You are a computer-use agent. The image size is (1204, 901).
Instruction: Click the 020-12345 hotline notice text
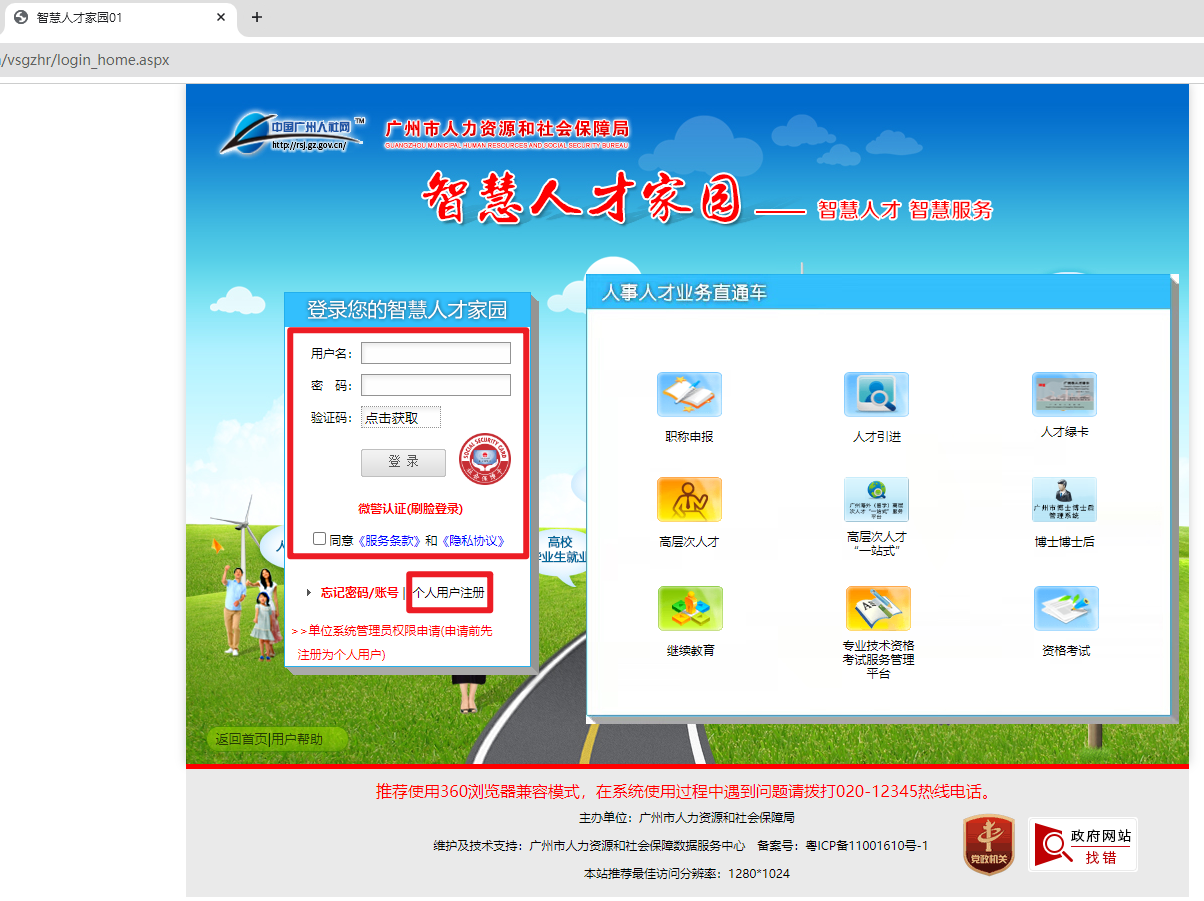coord(684,793)
